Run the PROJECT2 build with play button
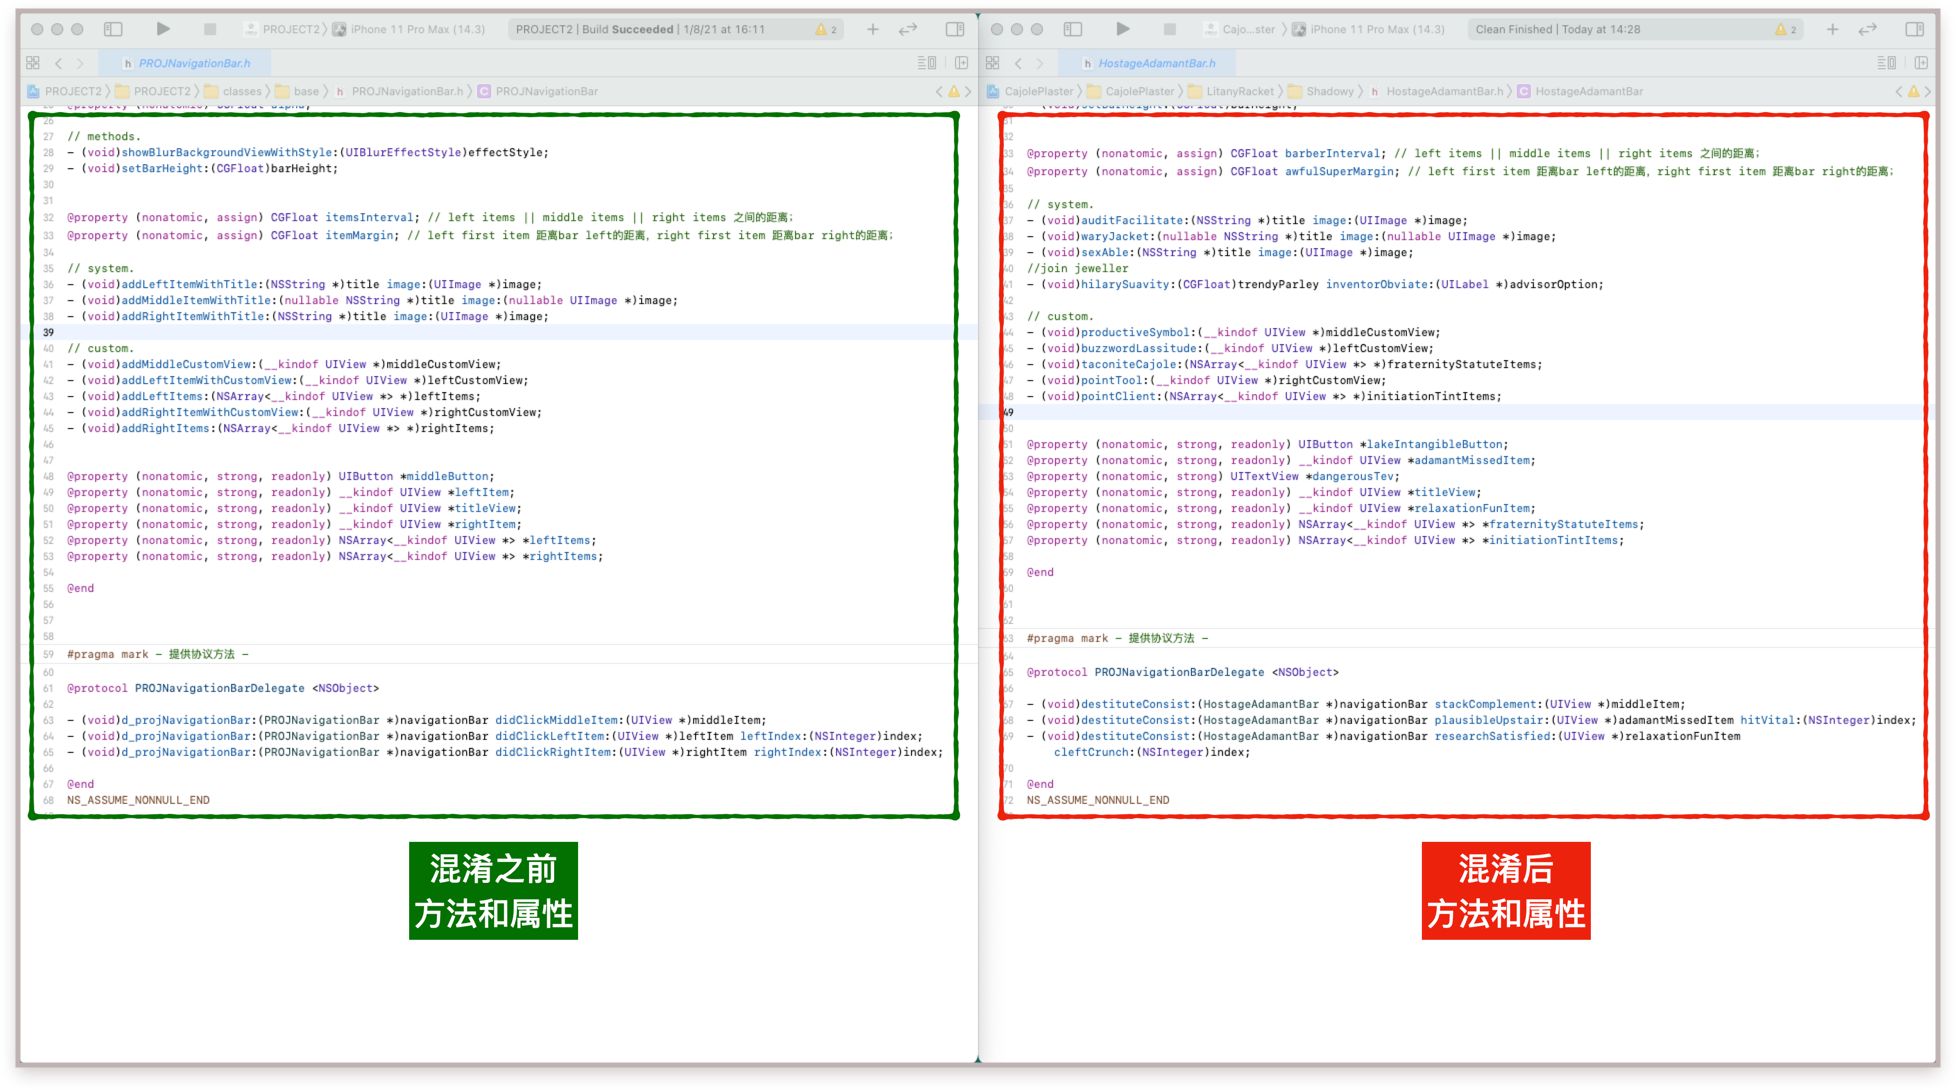 [163, 29]
